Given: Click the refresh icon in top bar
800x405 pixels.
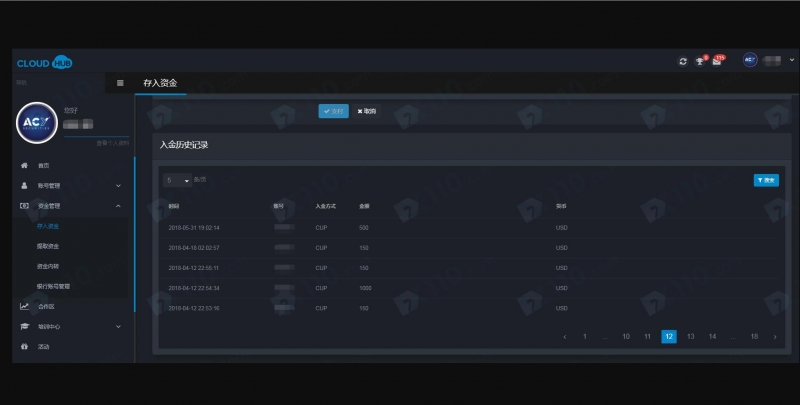Looking at the screenshot, I should (683, 61).
